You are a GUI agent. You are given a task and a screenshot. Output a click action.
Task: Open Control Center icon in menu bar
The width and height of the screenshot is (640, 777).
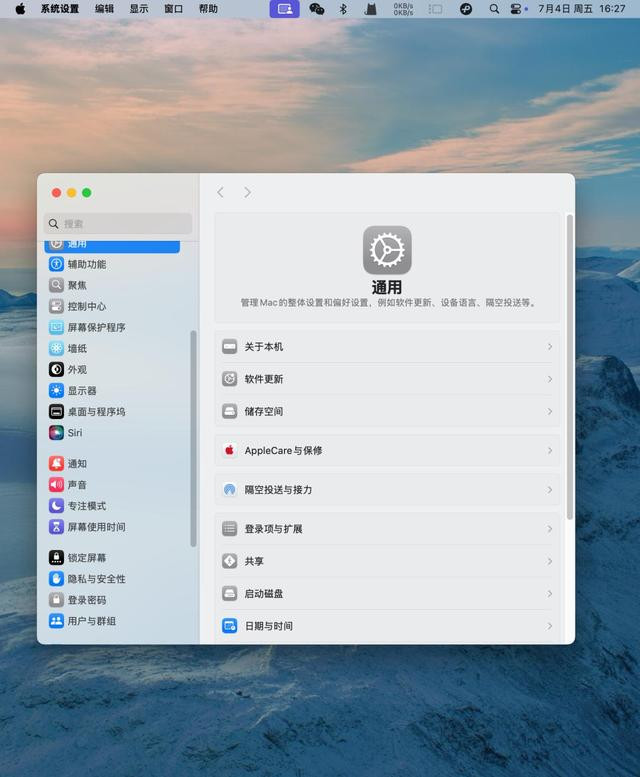[516, 9]
